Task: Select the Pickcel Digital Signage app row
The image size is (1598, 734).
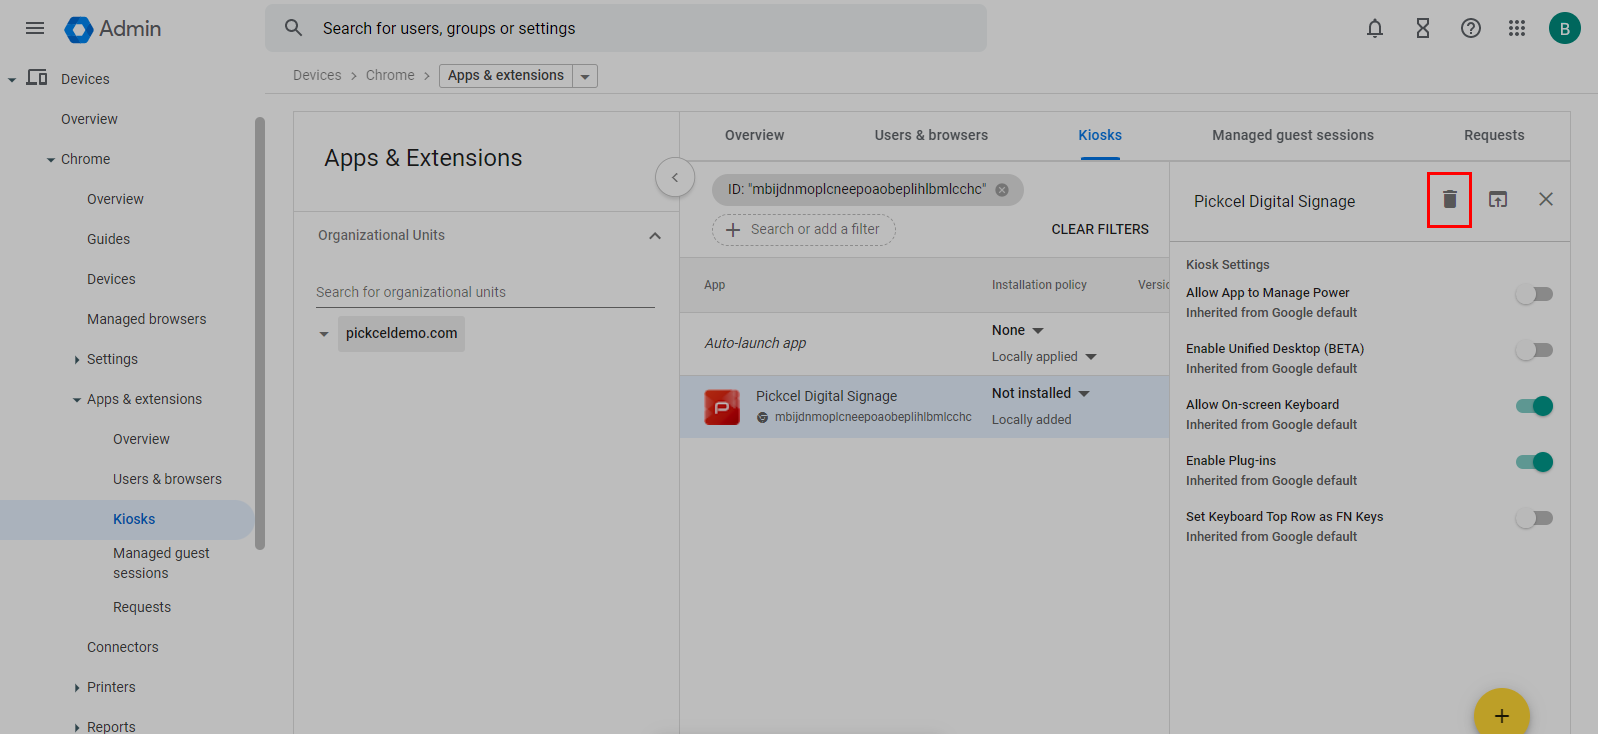Action: coord(924,406)
